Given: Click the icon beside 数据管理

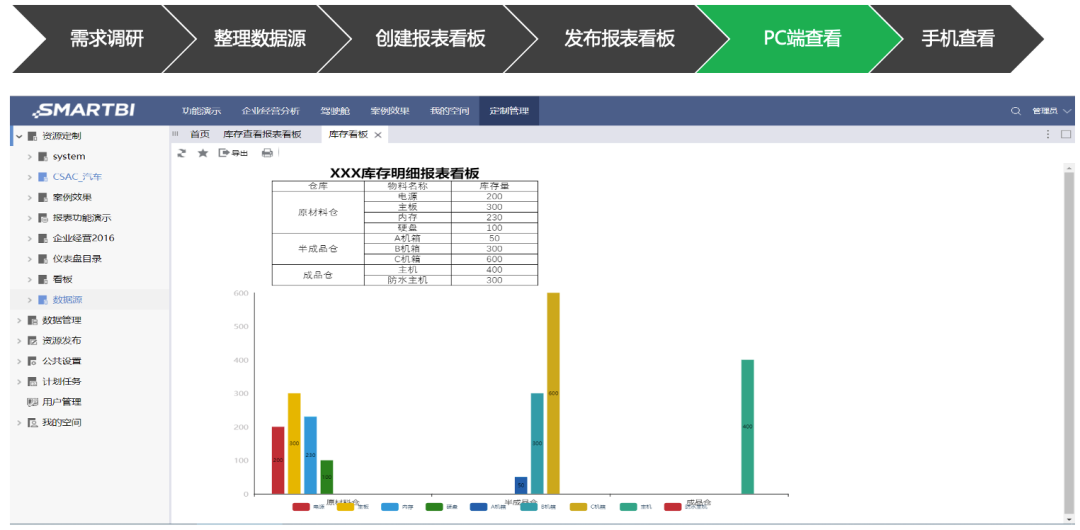Looking at the screenshot, I should tap(32, 320).
